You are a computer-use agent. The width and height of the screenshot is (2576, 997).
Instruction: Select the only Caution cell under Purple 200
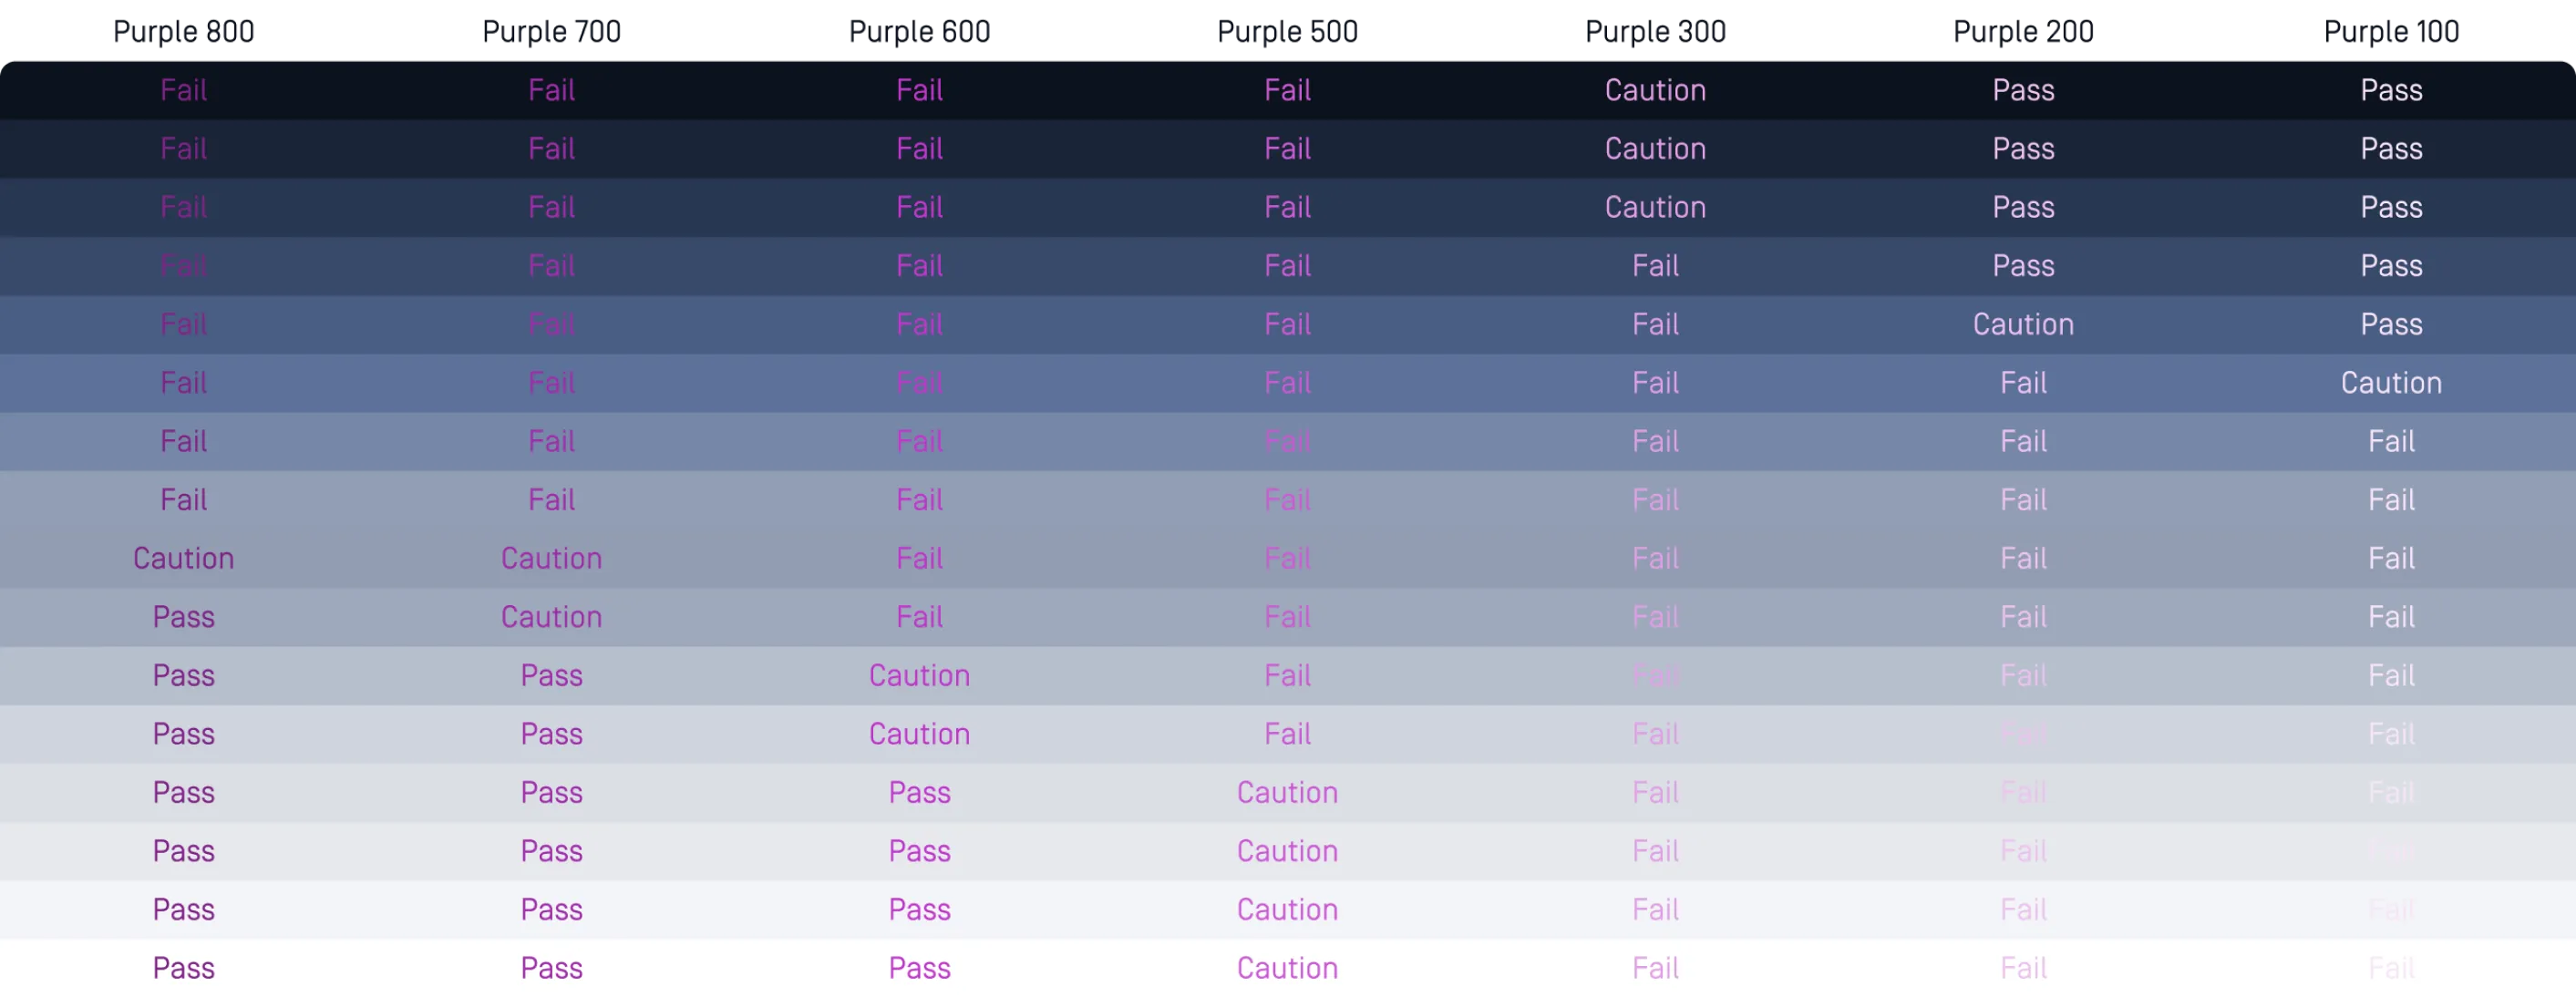click(x=2024, y=324)
